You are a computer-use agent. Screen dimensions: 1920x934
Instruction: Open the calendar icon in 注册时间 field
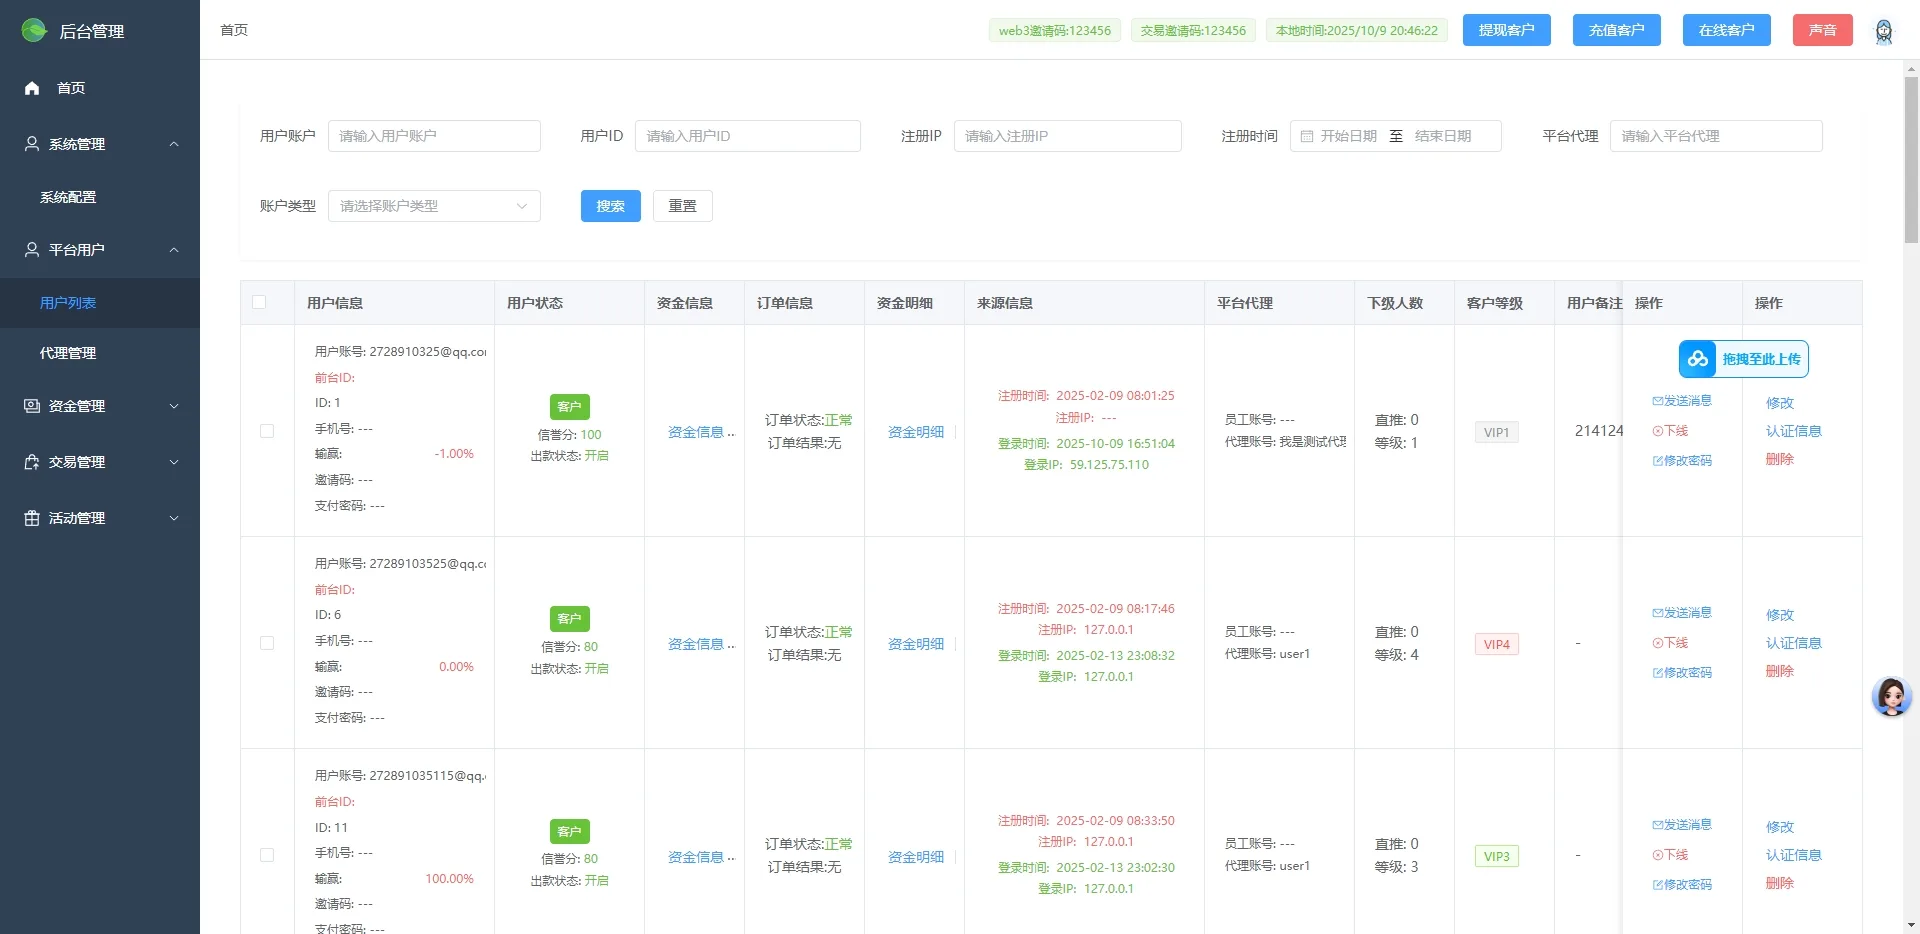1309,135
